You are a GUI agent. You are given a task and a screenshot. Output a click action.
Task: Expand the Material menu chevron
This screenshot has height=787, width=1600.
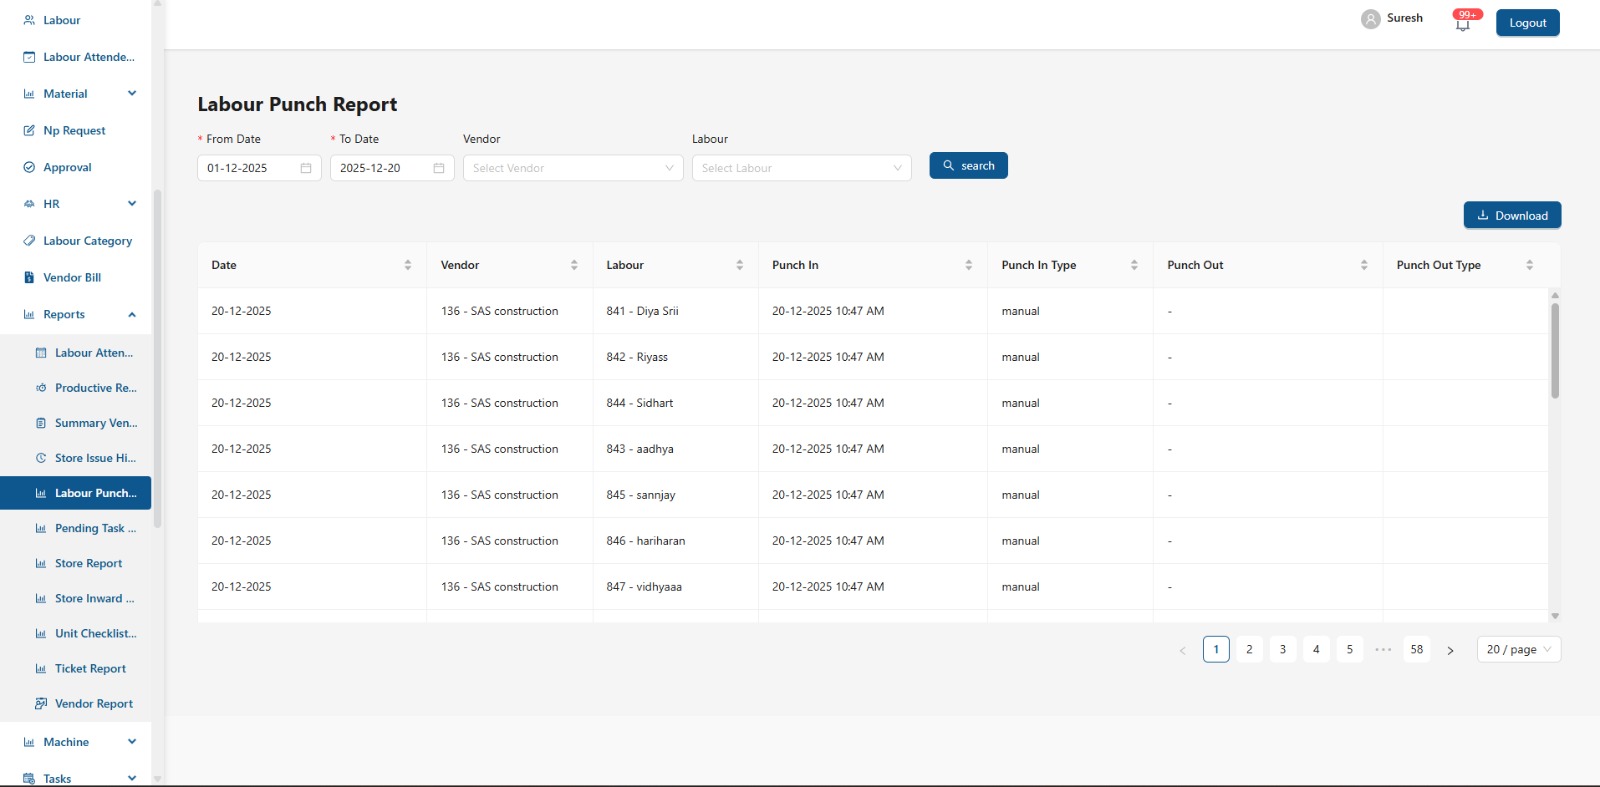click(x=132, y=93)
